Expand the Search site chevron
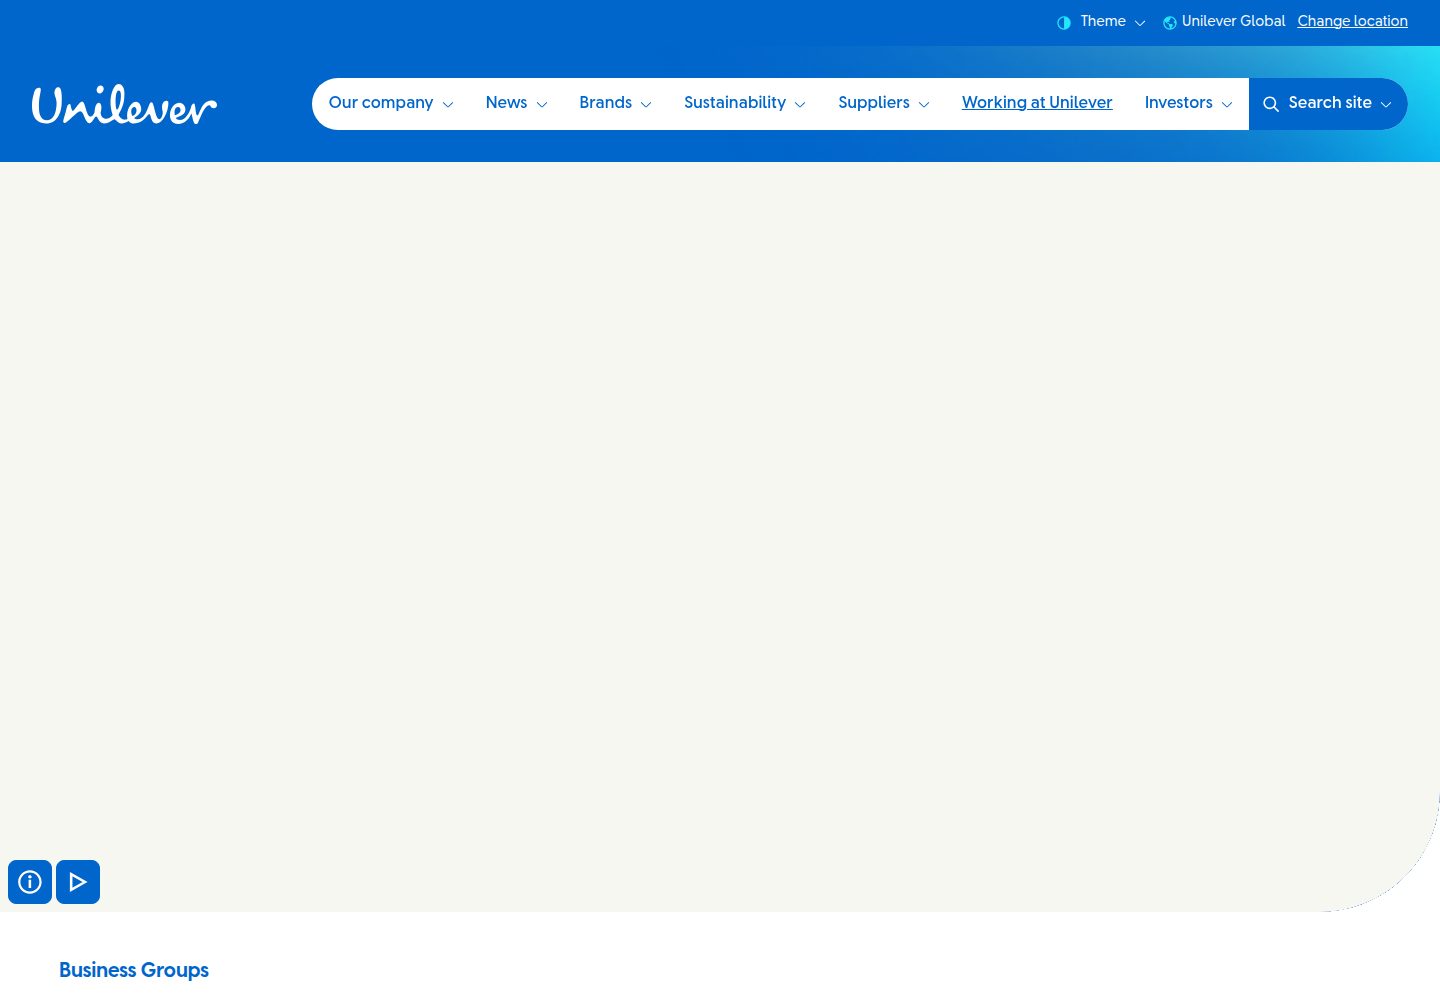 [1386, 104]
